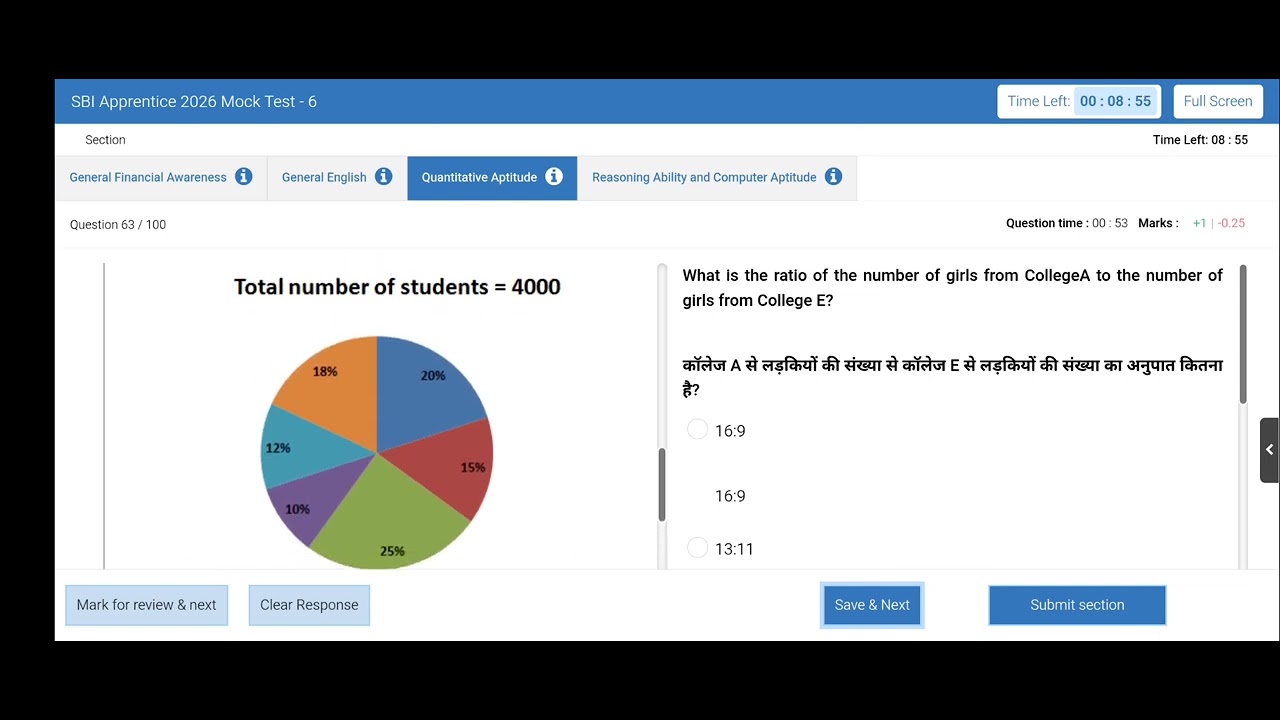This screenshot has height=720, width=1280.
Task: Select the 13:11 answer option
Action: coord(698,548)
